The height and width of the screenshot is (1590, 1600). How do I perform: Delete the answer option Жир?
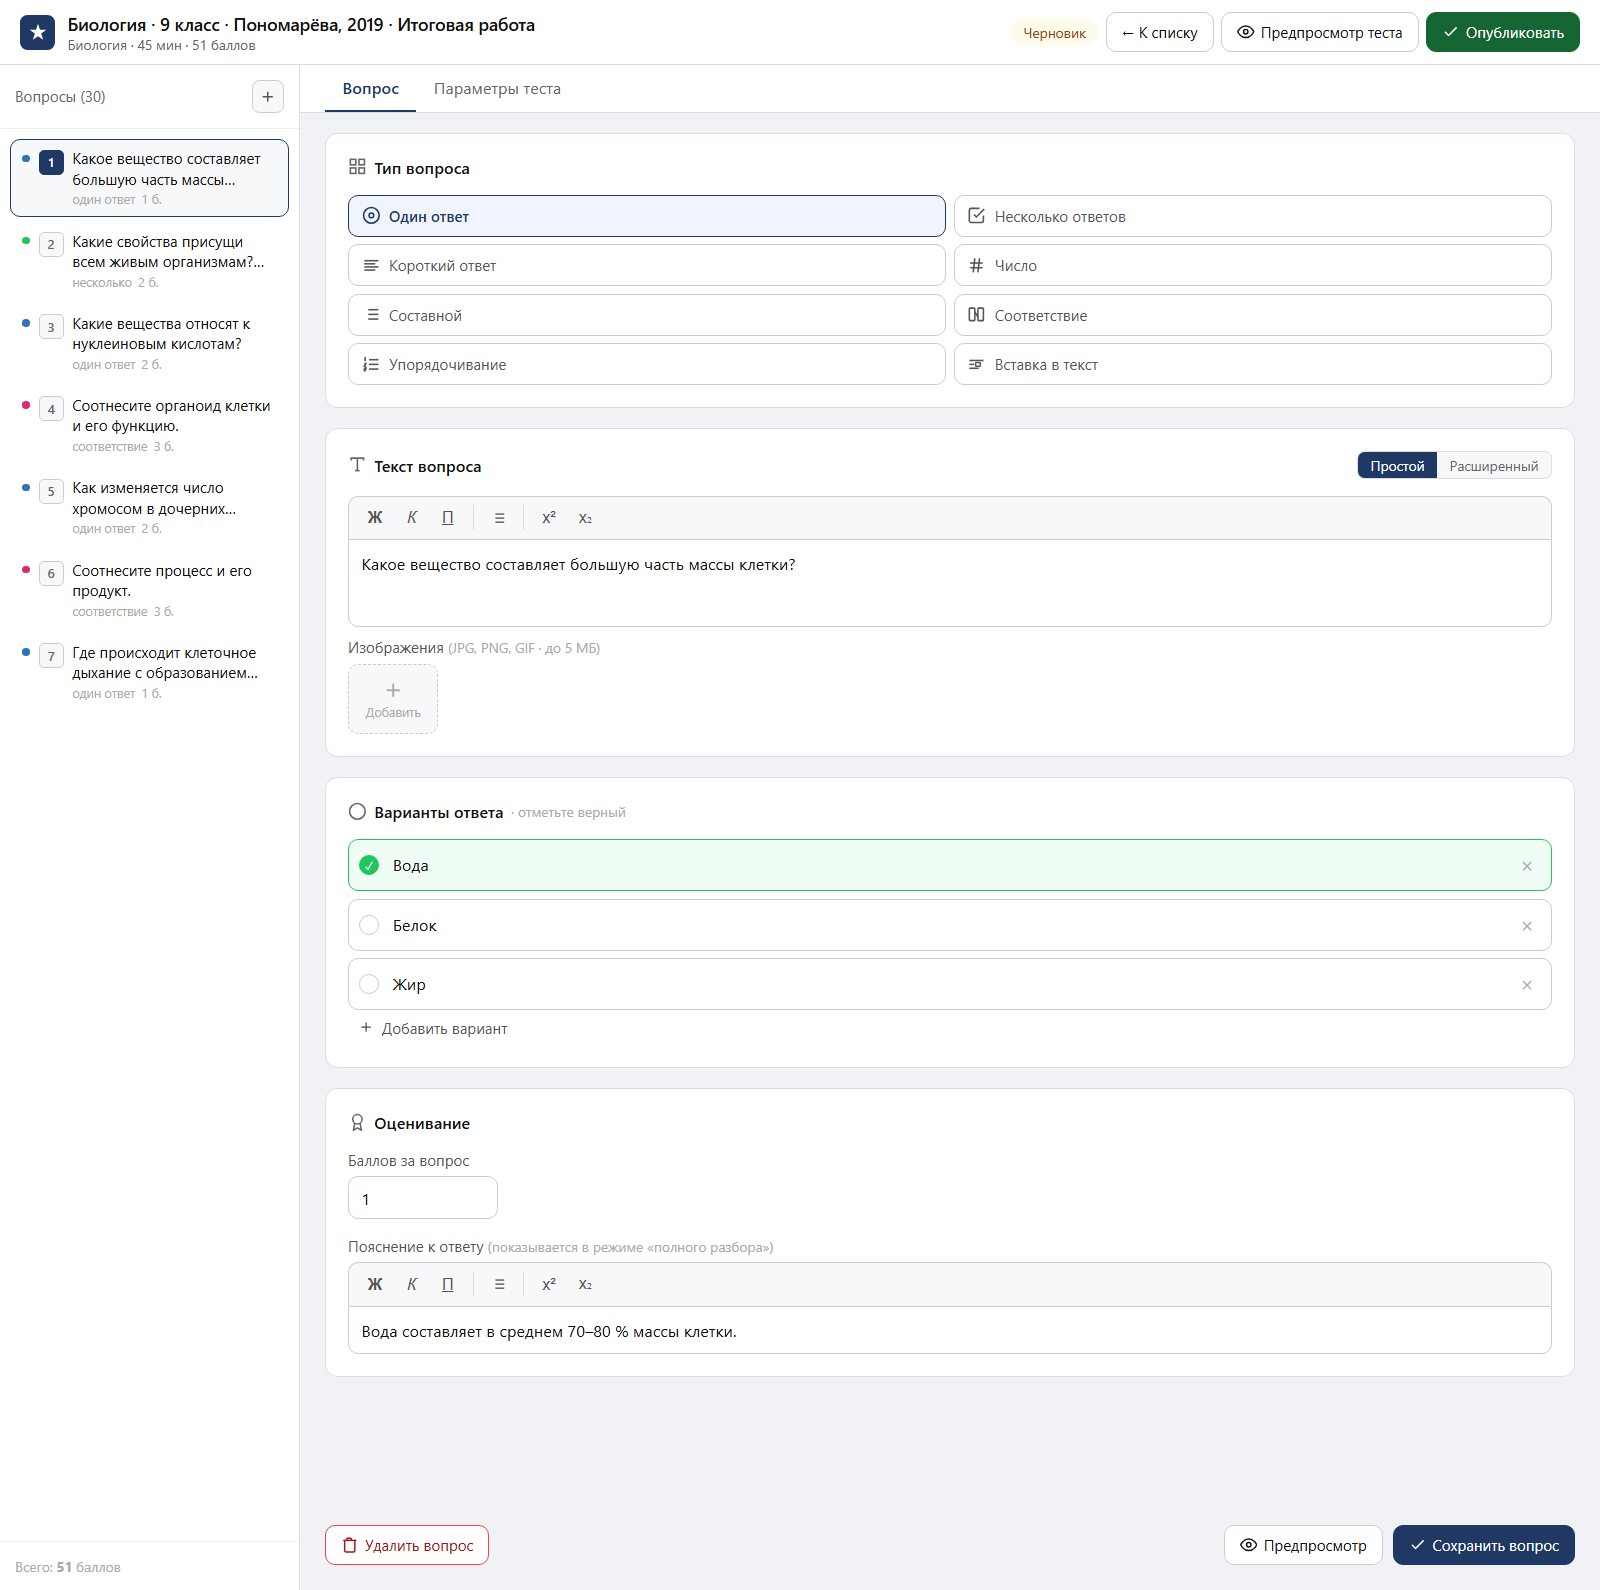[x=1527, y=985]
